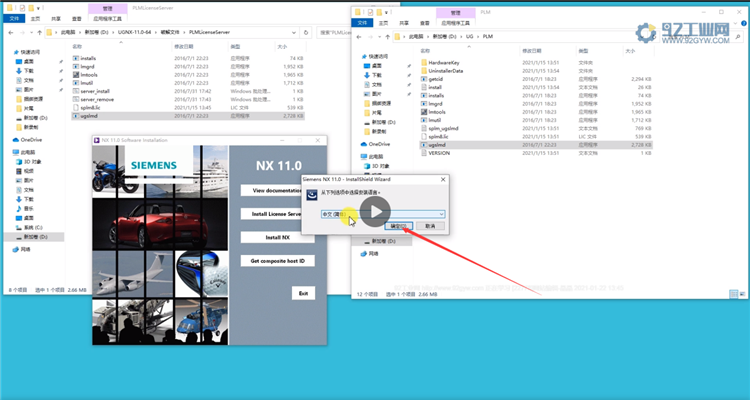Close the InstallShield Wizard dialog
Viewport: 750px width, 400px height.
[x=443, y=179]
